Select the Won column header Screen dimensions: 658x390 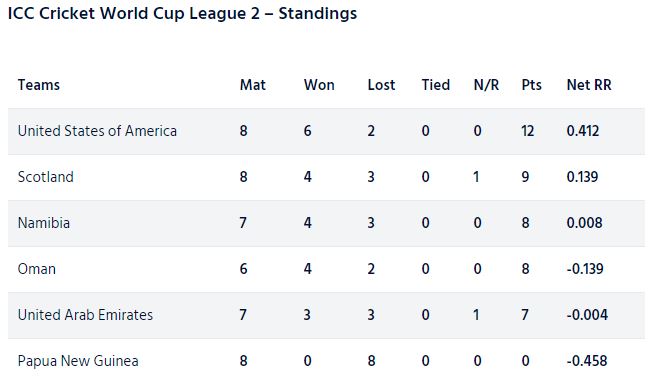pos(319,85)
